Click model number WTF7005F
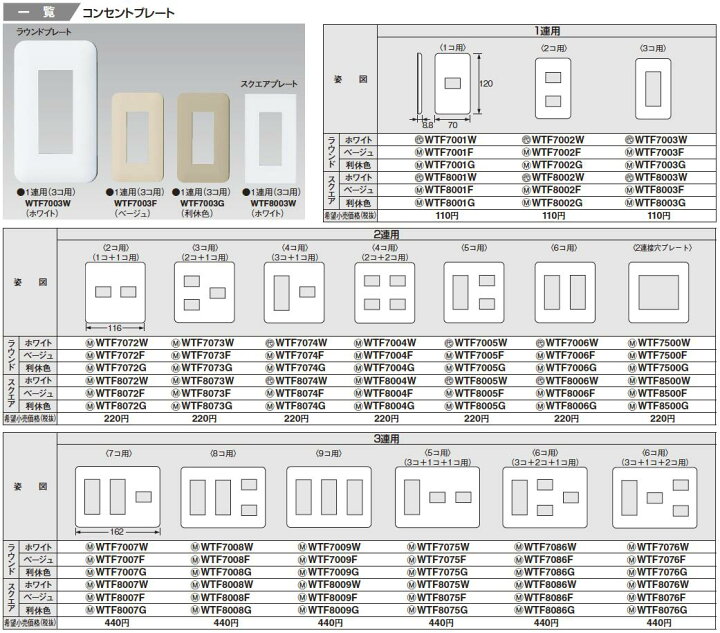Screen dimensions: 720x633 point(479,355)
